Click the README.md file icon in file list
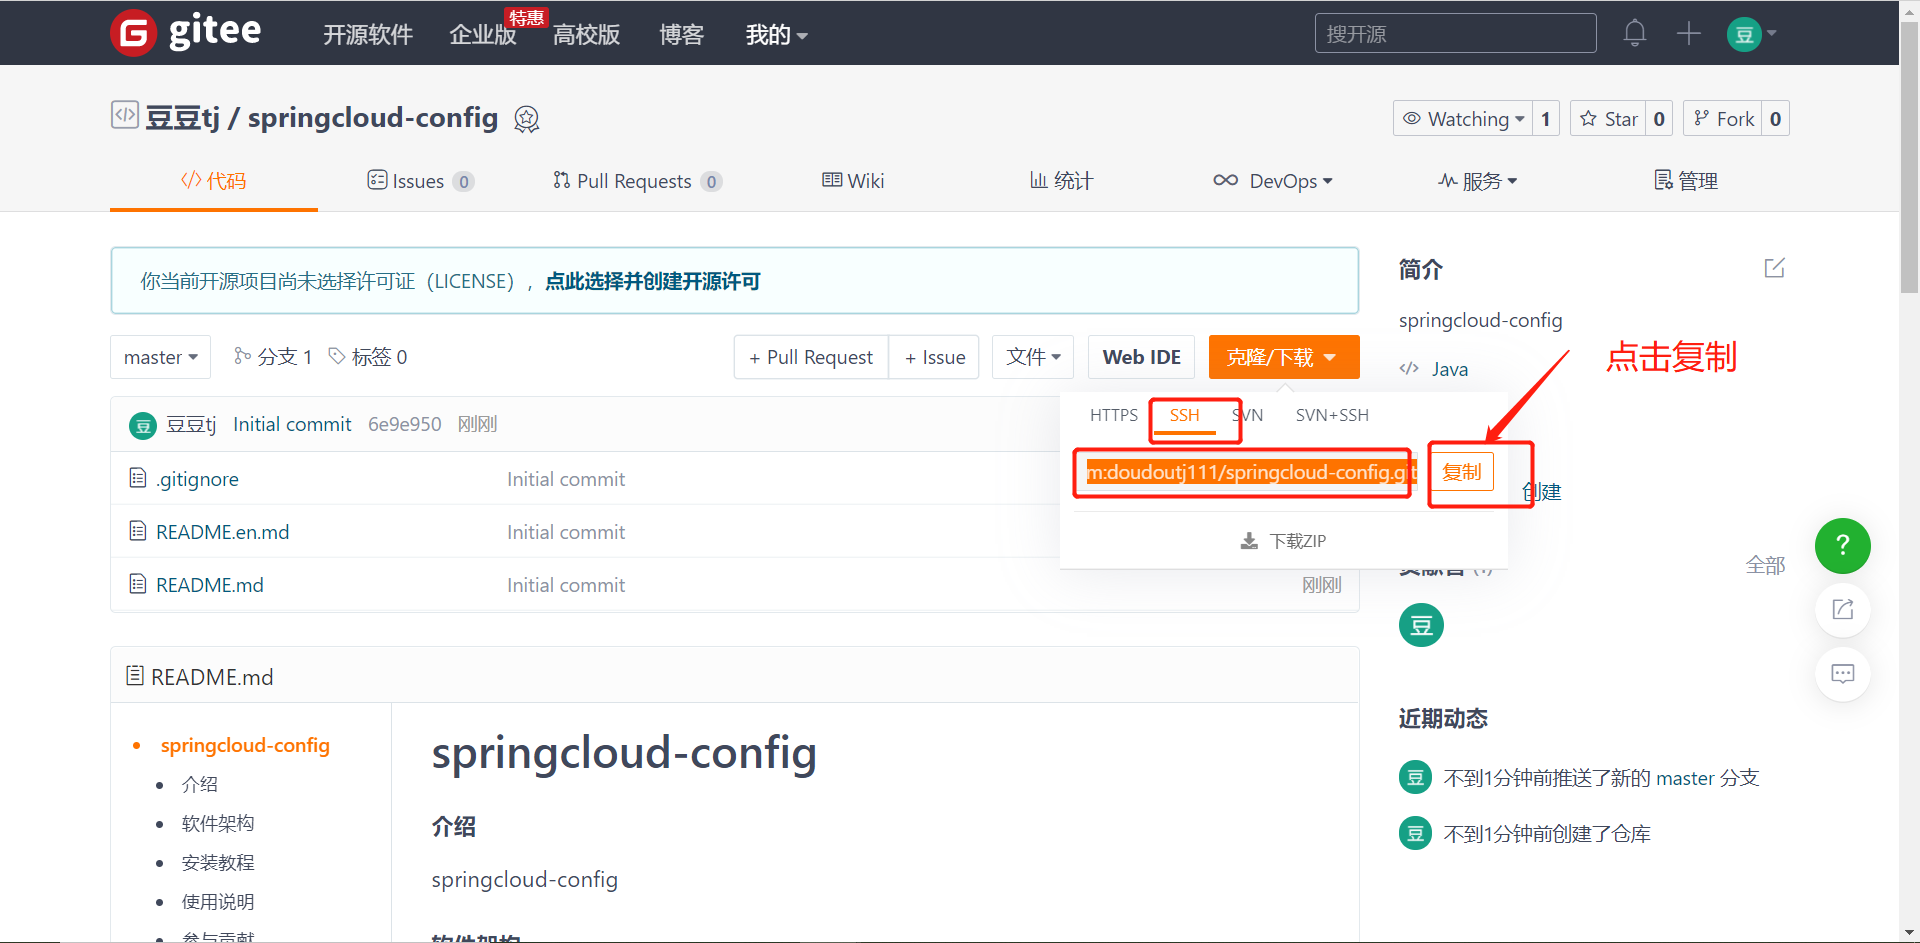This screenshot has height=943, width=1920. point(138,584)
